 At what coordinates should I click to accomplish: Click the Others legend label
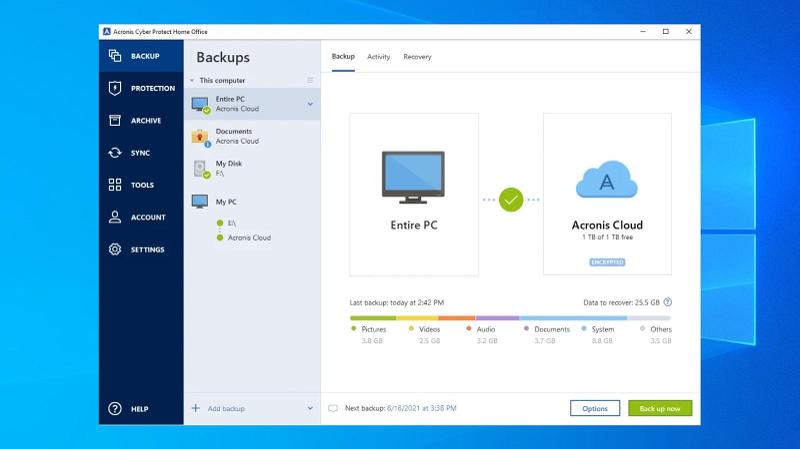[x=661, y=329]
